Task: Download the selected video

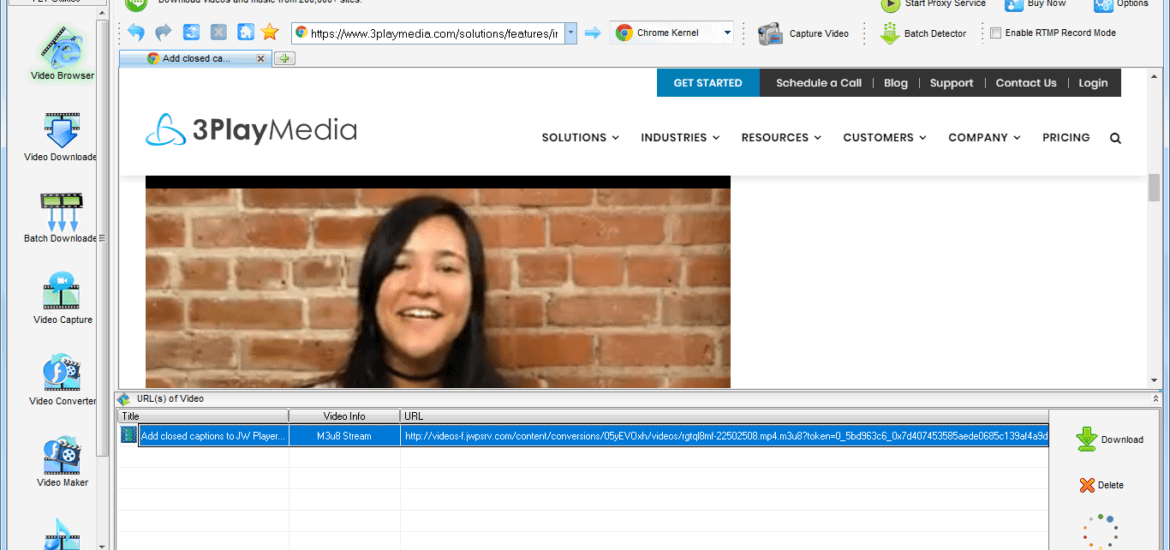Action: [1110, 440]
